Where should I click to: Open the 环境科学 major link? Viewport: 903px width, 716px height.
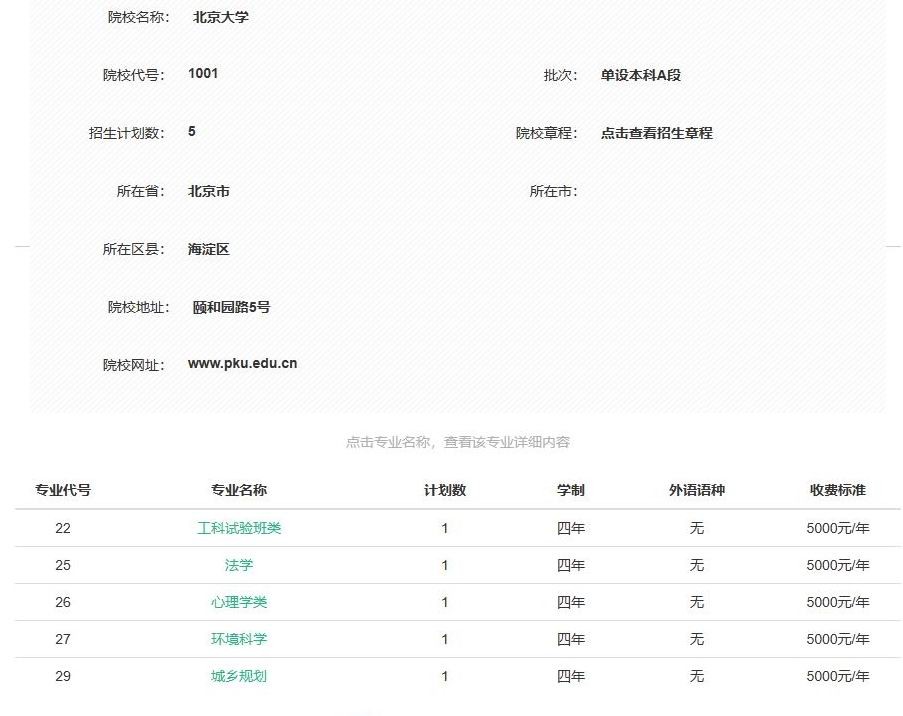(x=239, y=639)
